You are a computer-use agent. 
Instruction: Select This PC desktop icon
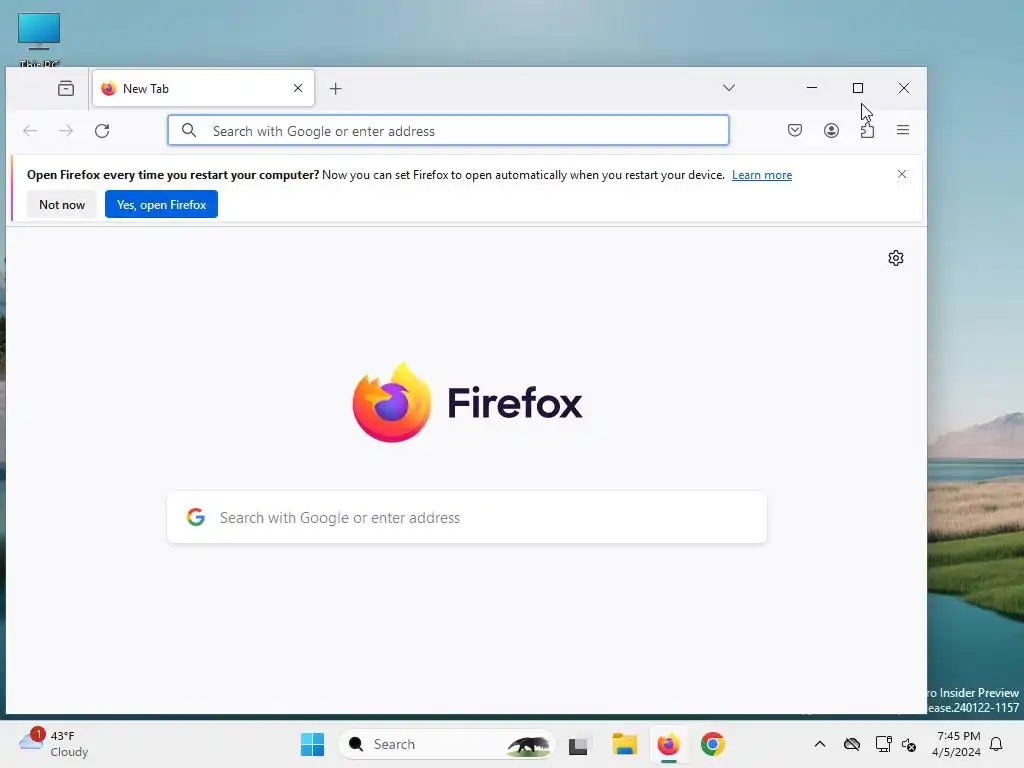(39, 39)
